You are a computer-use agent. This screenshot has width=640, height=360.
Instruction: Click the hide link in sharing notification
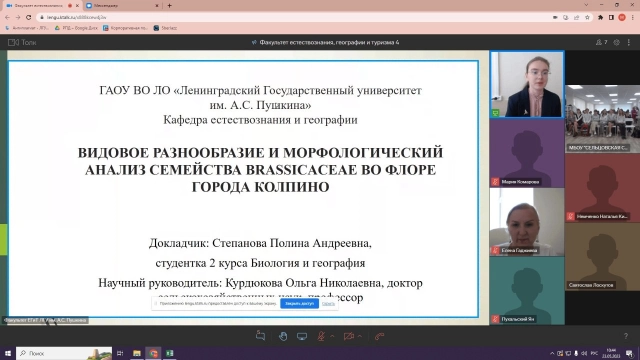click(x=328, y=303)
